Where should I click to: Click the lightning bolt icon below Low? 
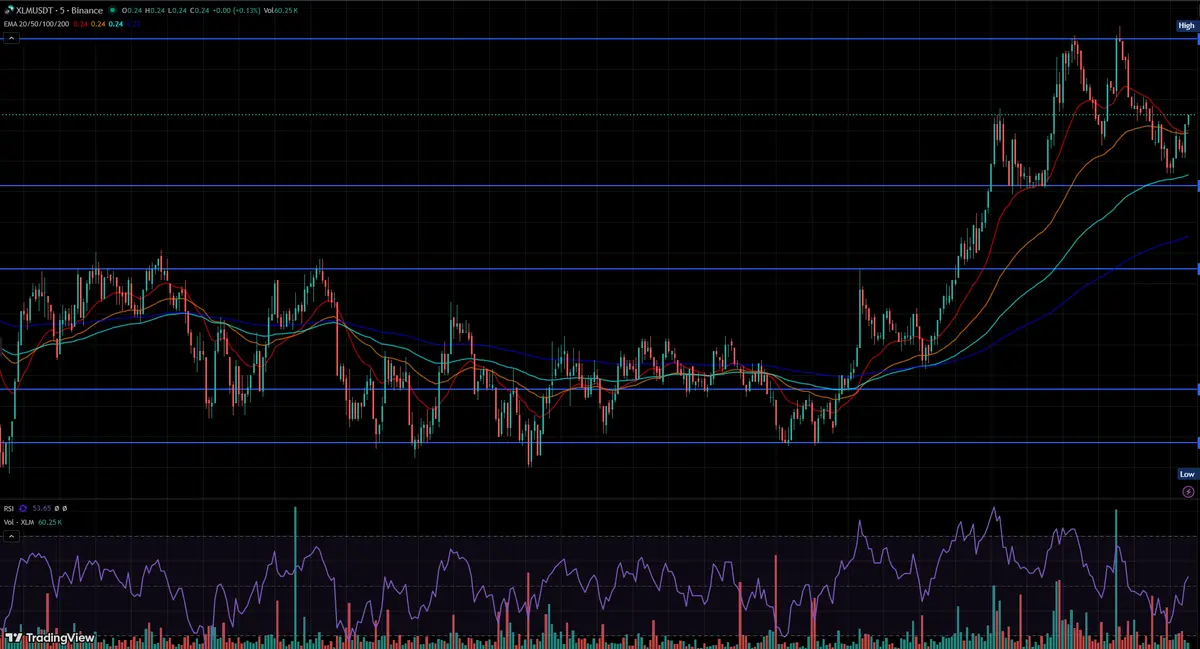click(1188, 492)
